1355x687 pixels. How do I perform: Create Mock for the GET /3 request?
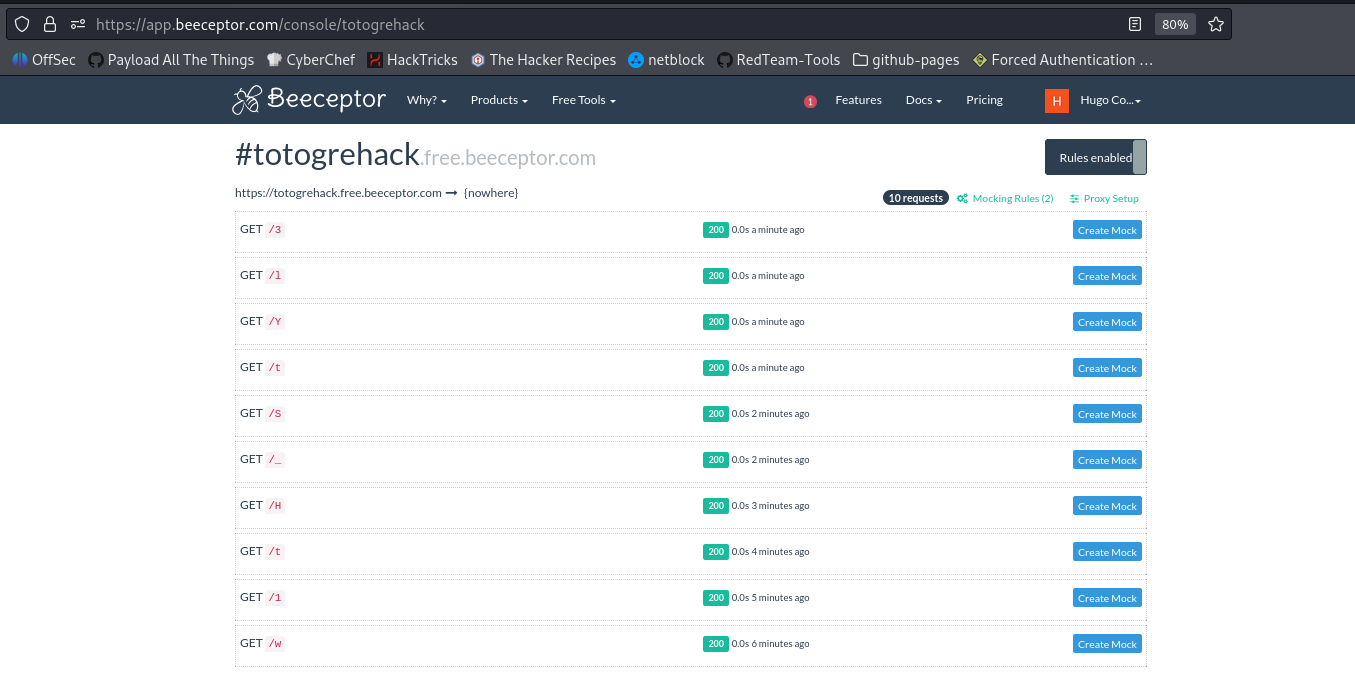click(1107, 230)
